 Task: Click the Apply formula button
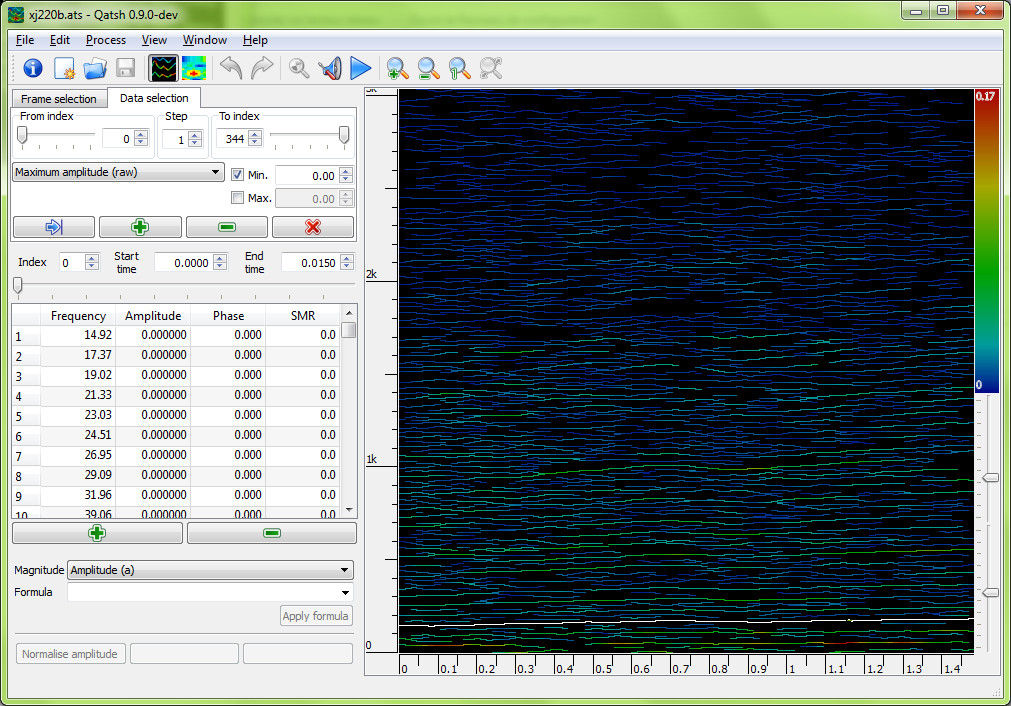point(316,616)
